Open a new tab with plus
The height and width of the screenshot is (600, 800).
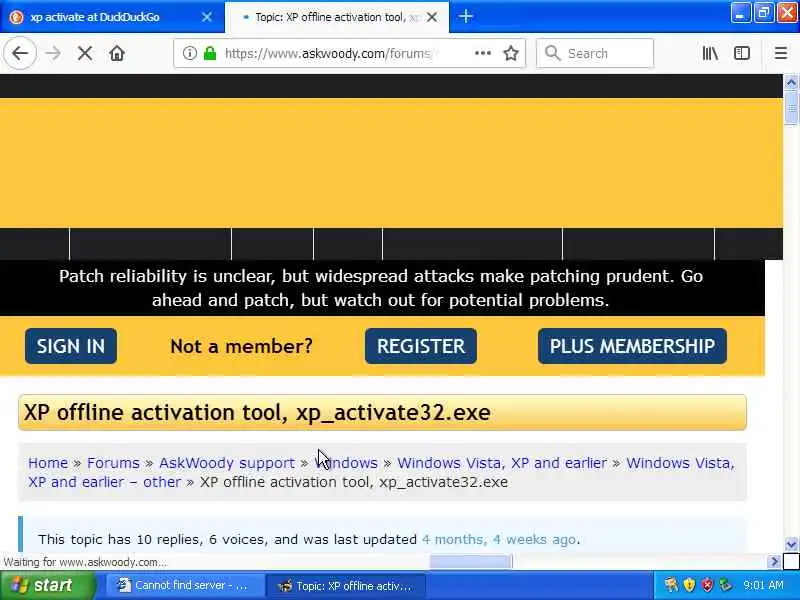coord(465,16)
